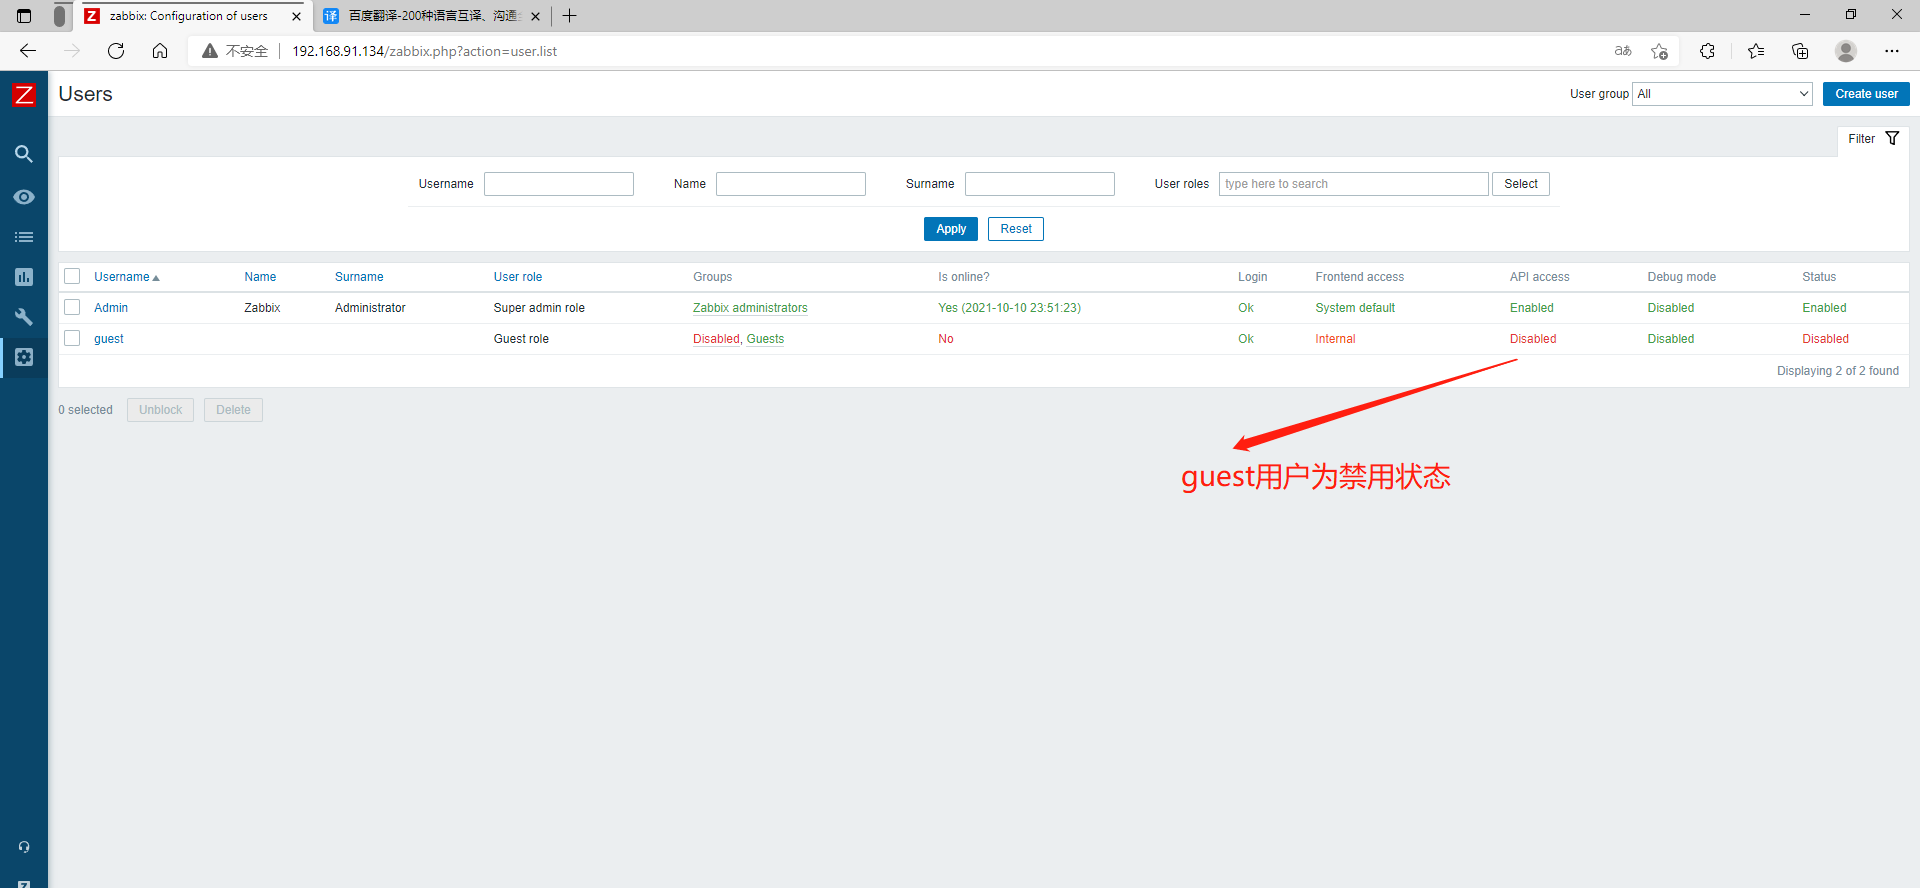1920x888 pixels.
Task: Tick the select-all users checkbox in the header
Action: pyautogui.click(x=72, y=276)
